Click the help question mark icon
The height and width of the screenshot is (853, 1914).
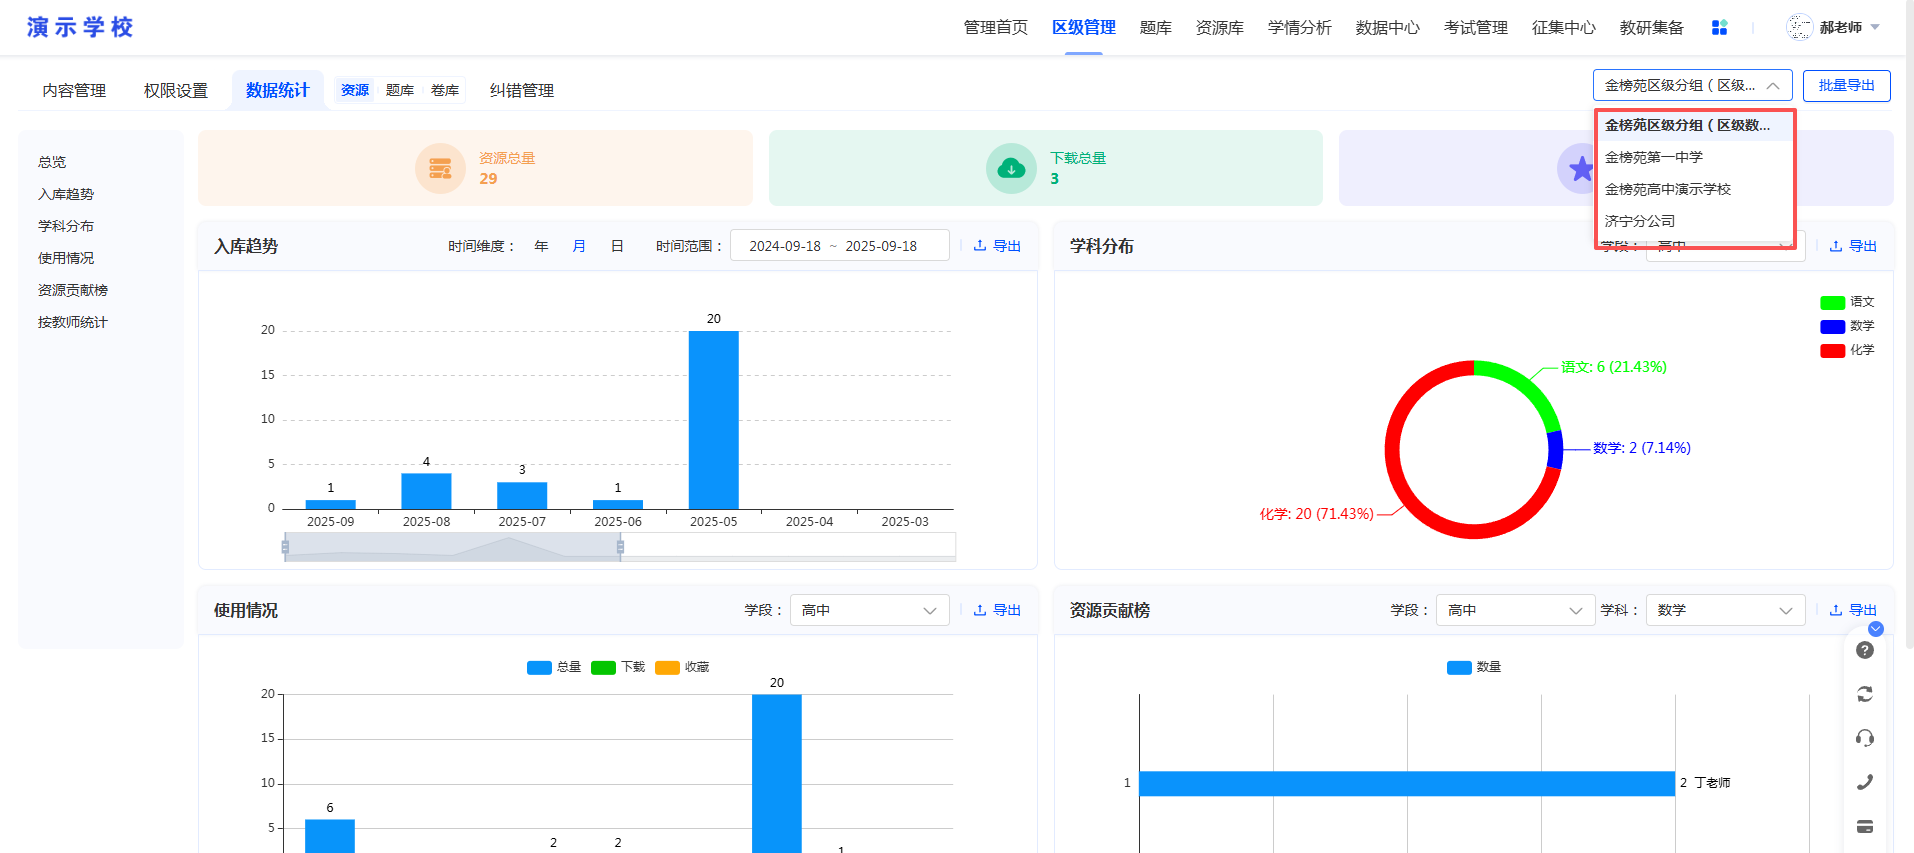pos(1864,650)
